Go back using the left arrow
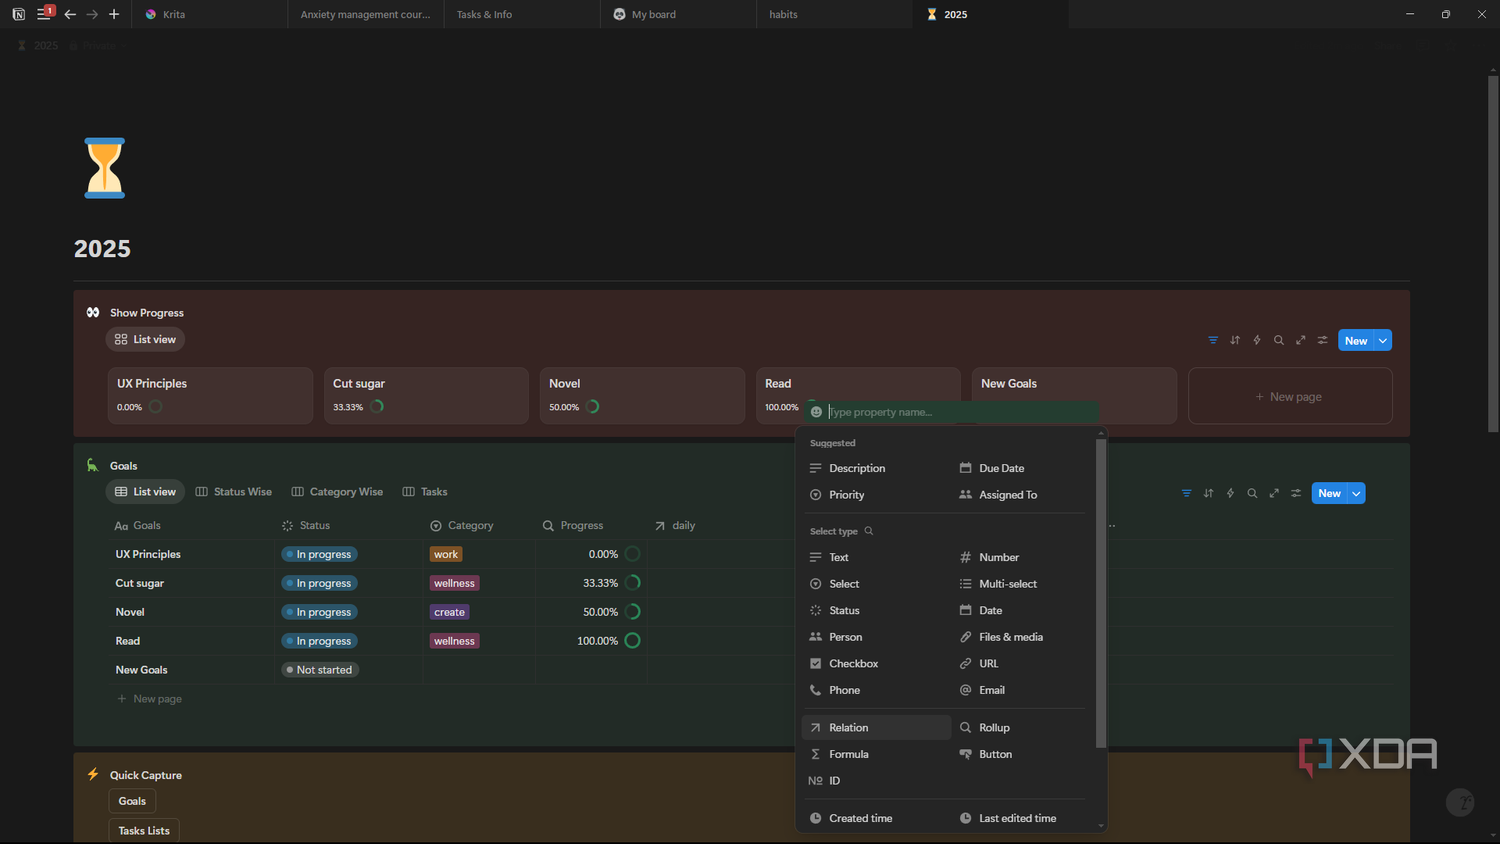This screenshot has height=844, width=1500. pyautogui.click(x=70, y=14)
